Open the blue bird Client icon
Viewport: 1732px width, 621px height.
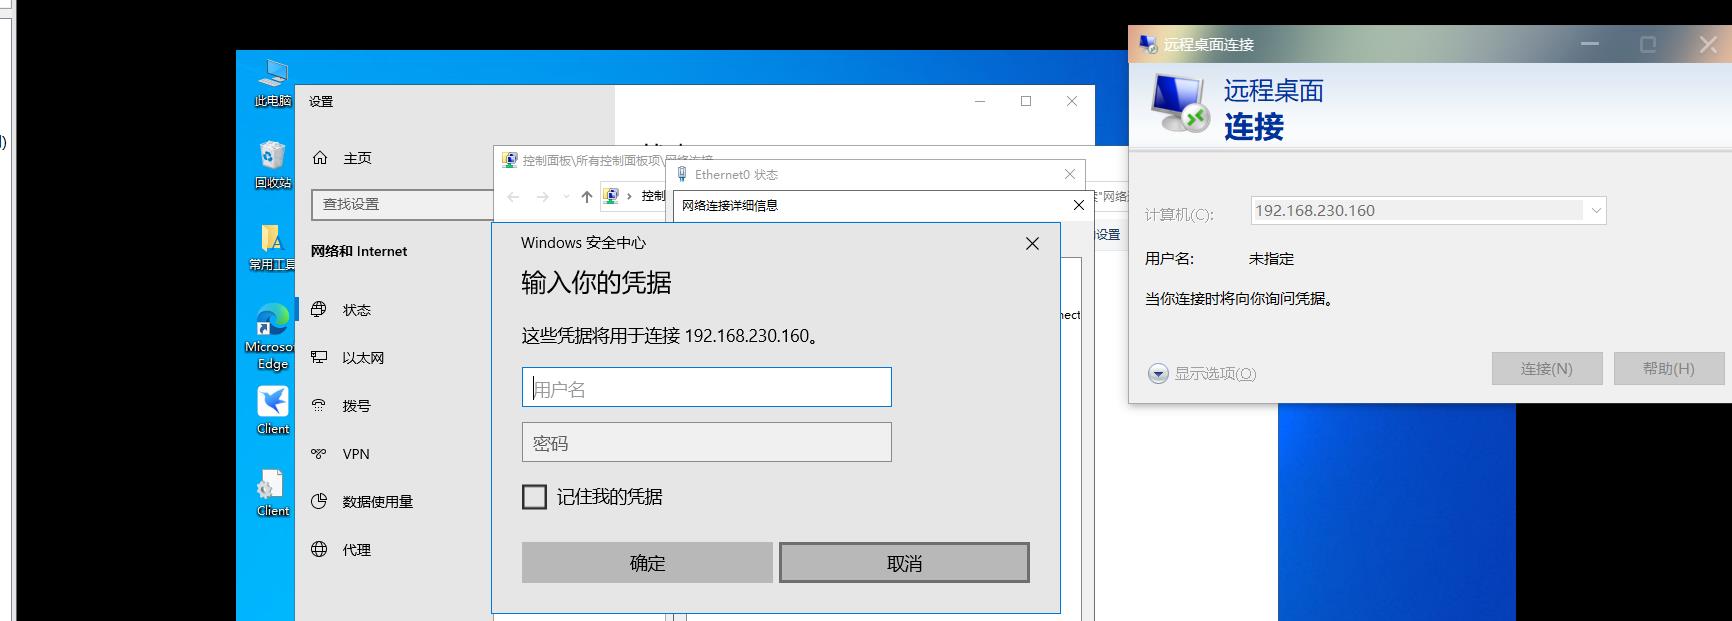pos(272,410)
